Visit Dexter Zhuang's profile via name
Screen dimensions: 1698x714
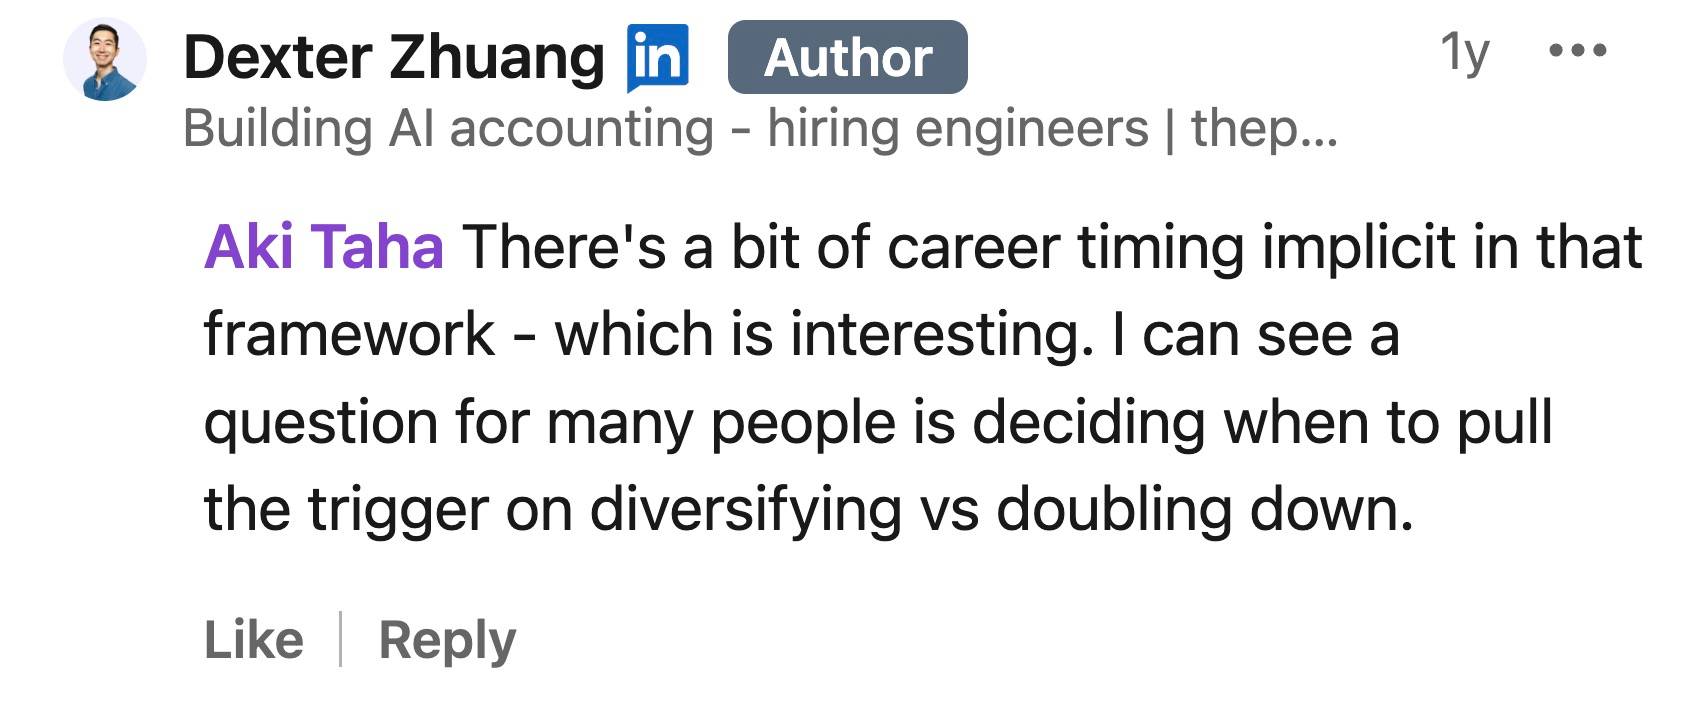point(394,57)
